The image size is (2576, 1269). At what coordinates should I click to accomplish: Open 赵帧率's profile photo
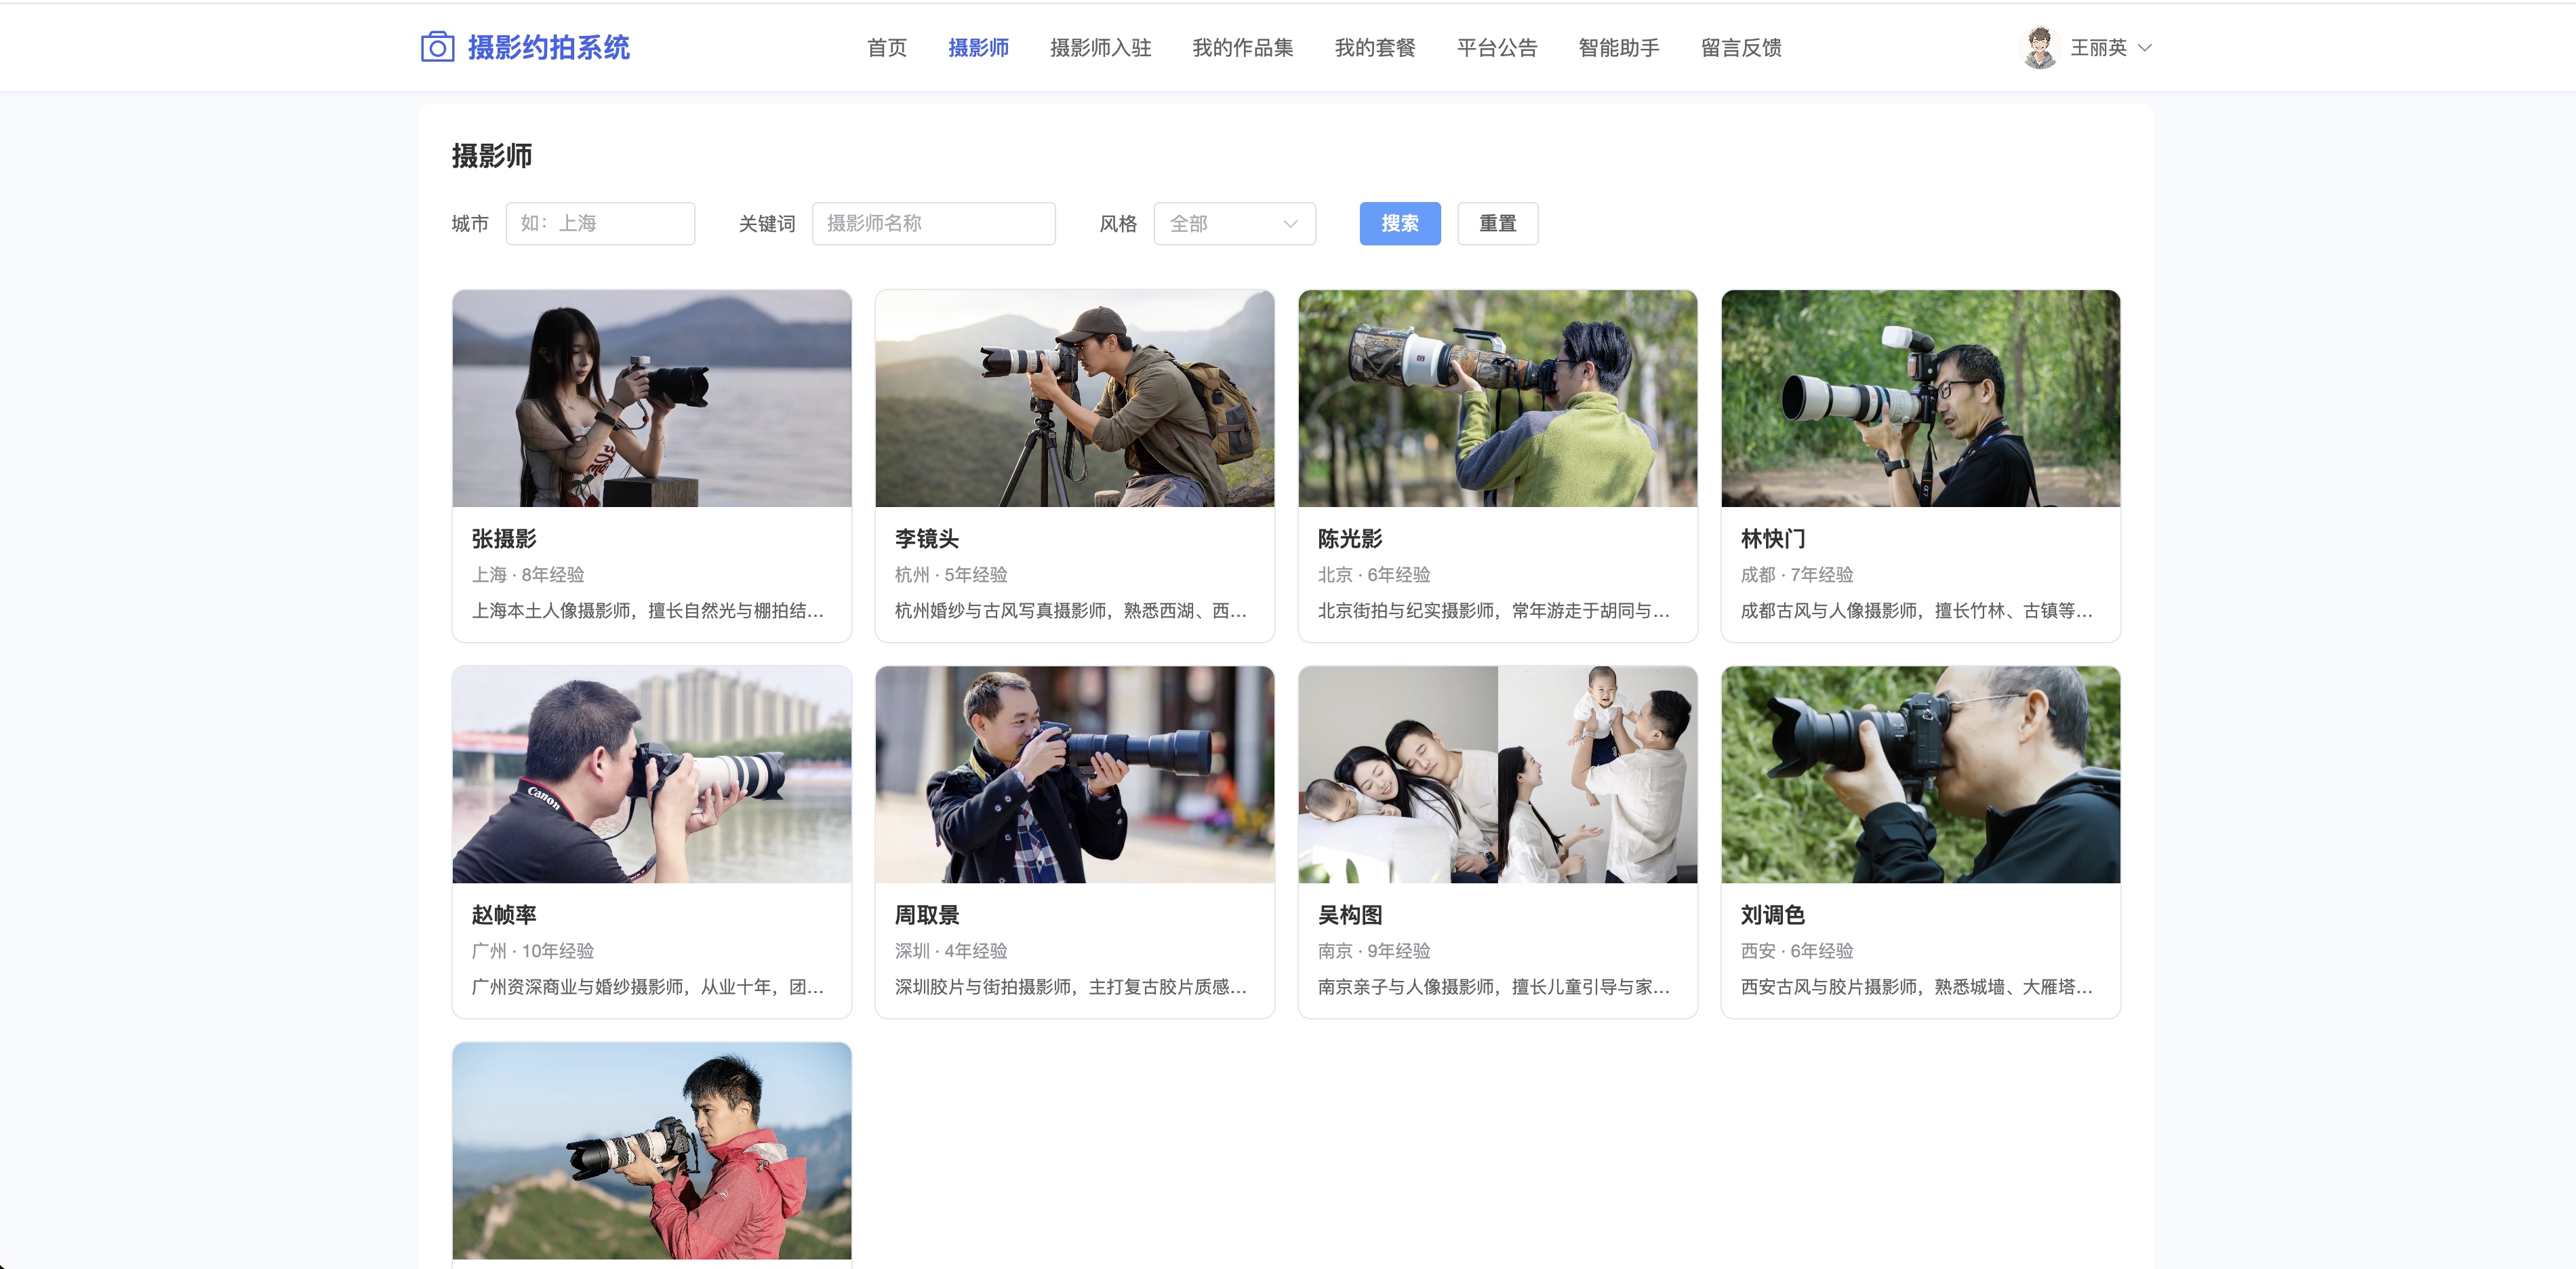point(652,775)
